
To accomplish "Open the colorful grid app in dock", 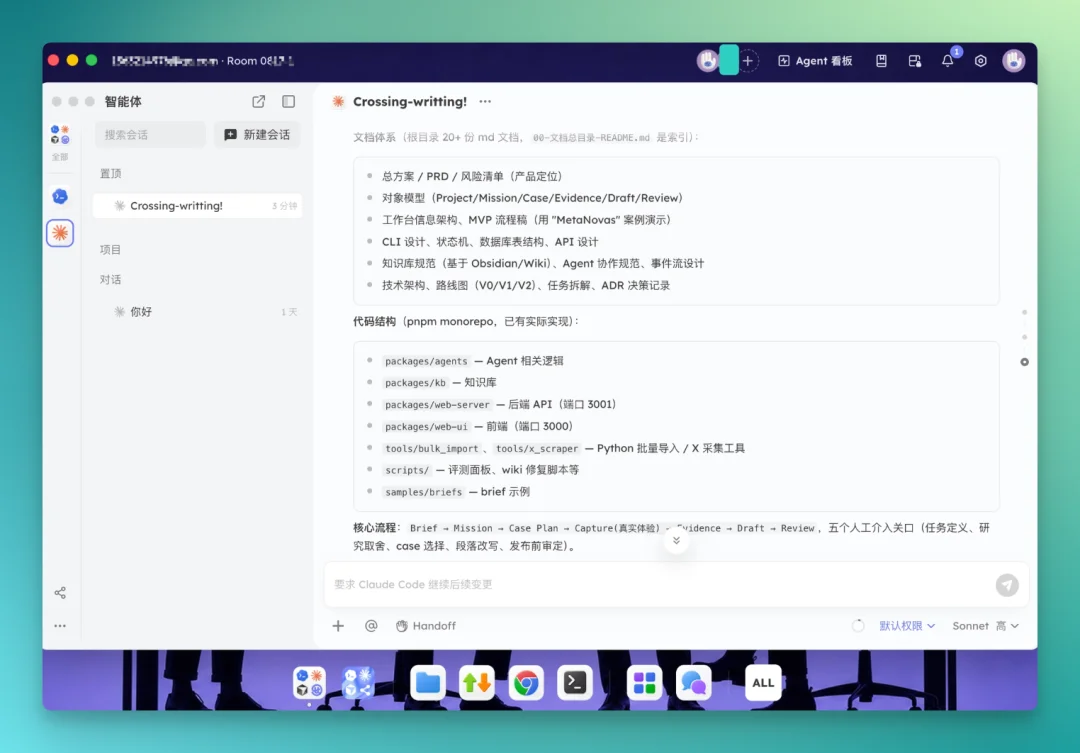I will (644, 683).
